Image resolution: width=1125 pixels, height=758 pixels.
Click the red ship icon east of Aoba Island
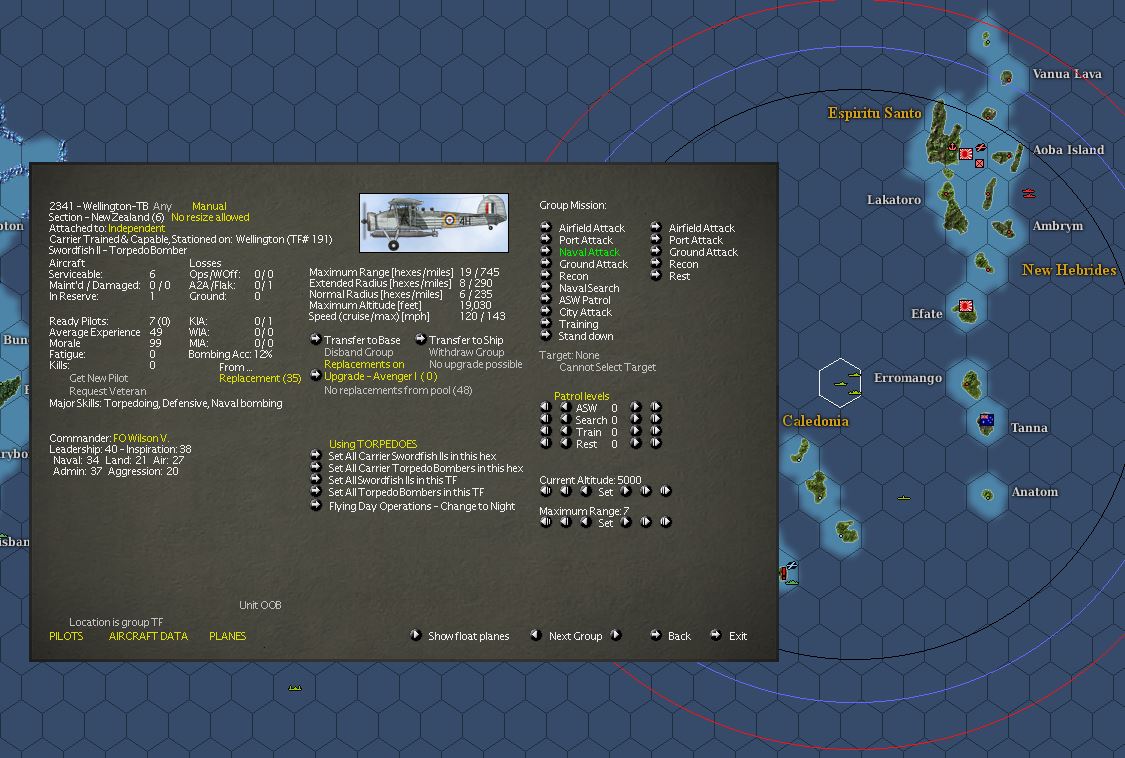coord(1028,193)
